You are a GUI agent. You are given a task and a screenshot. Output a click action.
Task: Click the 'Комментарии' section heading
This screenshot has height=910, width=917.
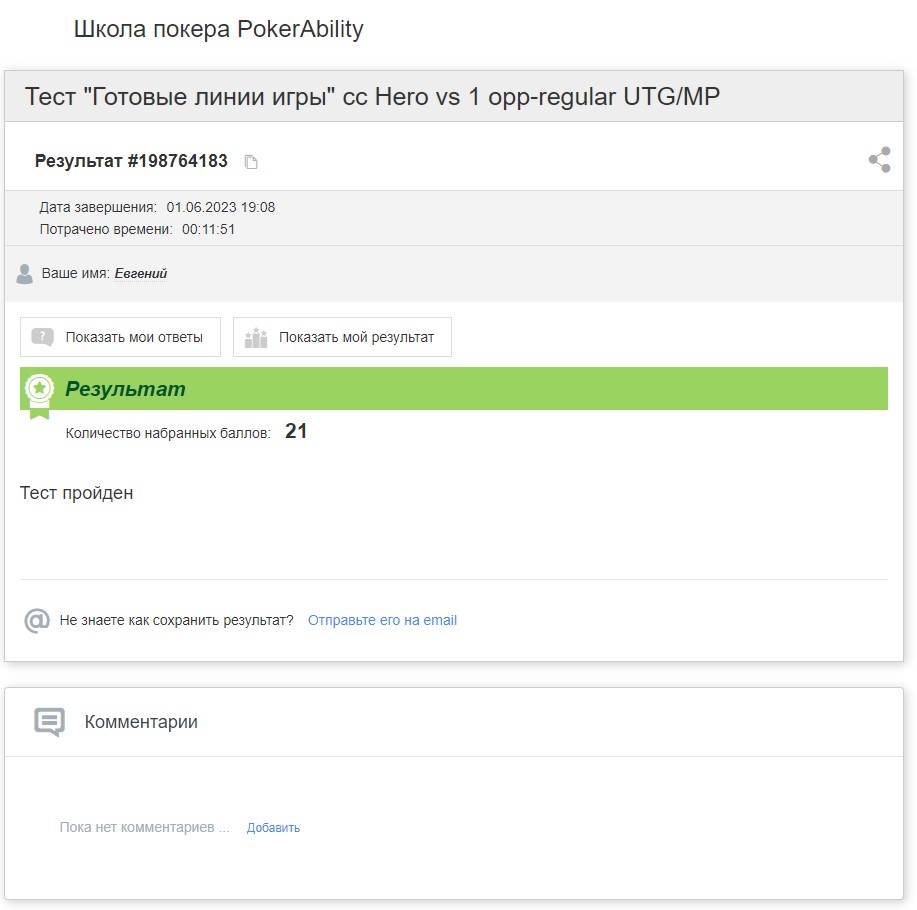(x=141, y=722)
